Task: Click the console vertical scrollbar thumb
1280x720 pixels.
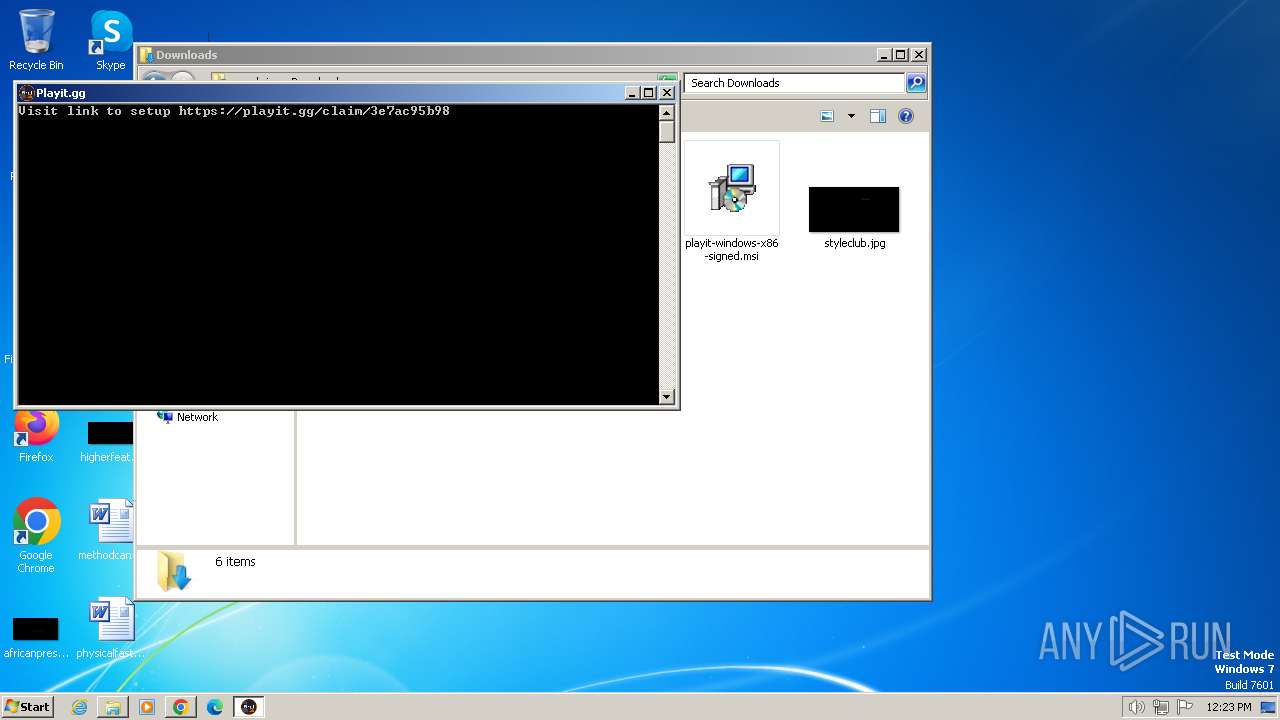Action: pos(667,131)
